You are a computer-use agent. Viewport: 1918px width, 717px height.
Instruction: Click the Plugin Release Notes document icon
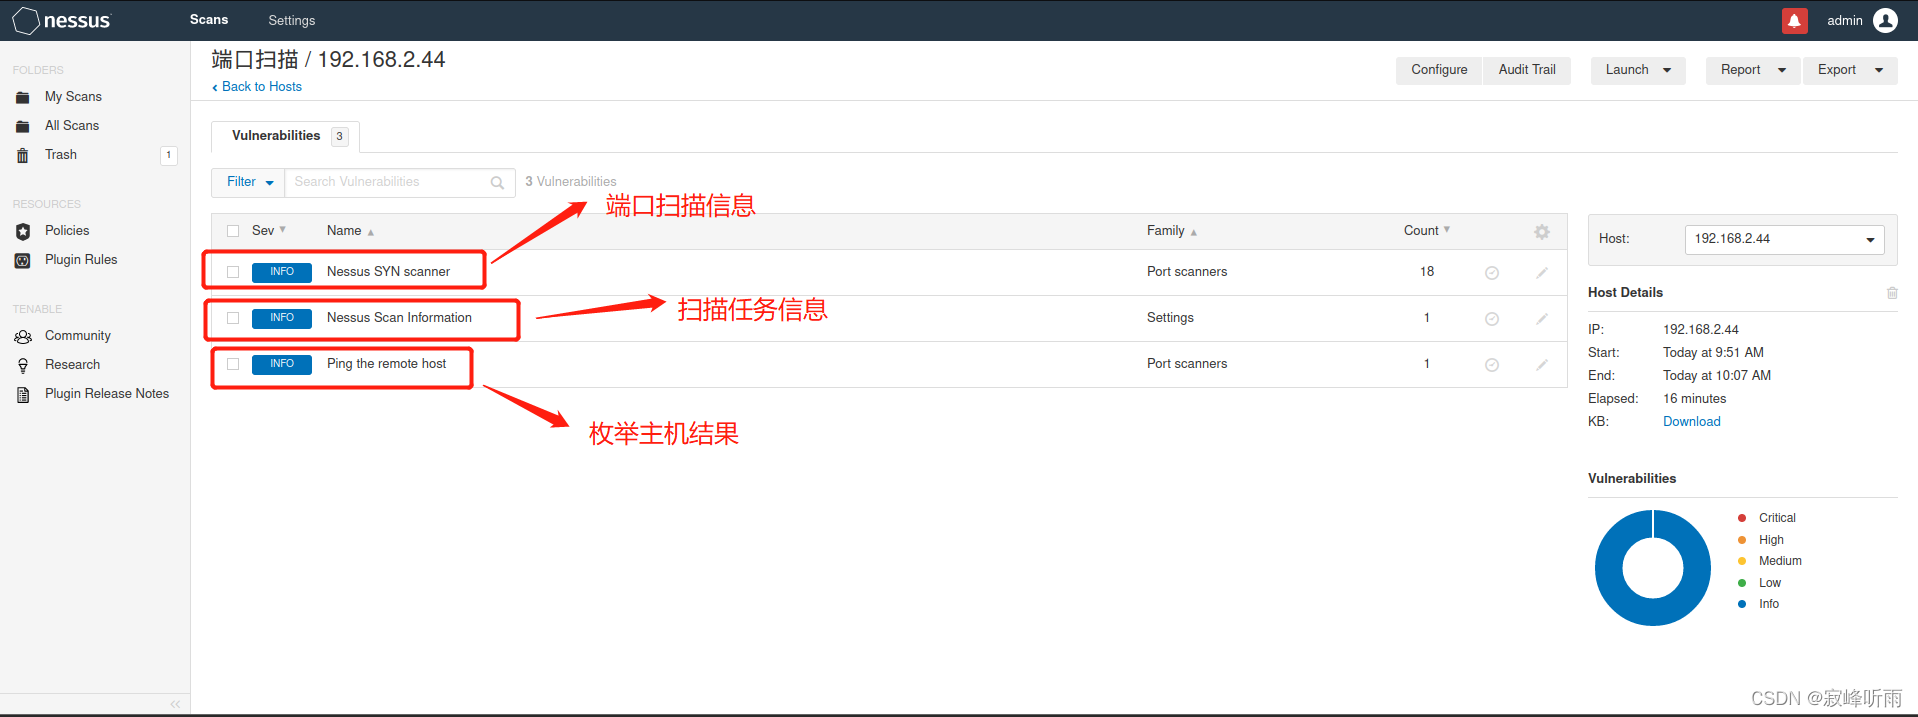23,394
